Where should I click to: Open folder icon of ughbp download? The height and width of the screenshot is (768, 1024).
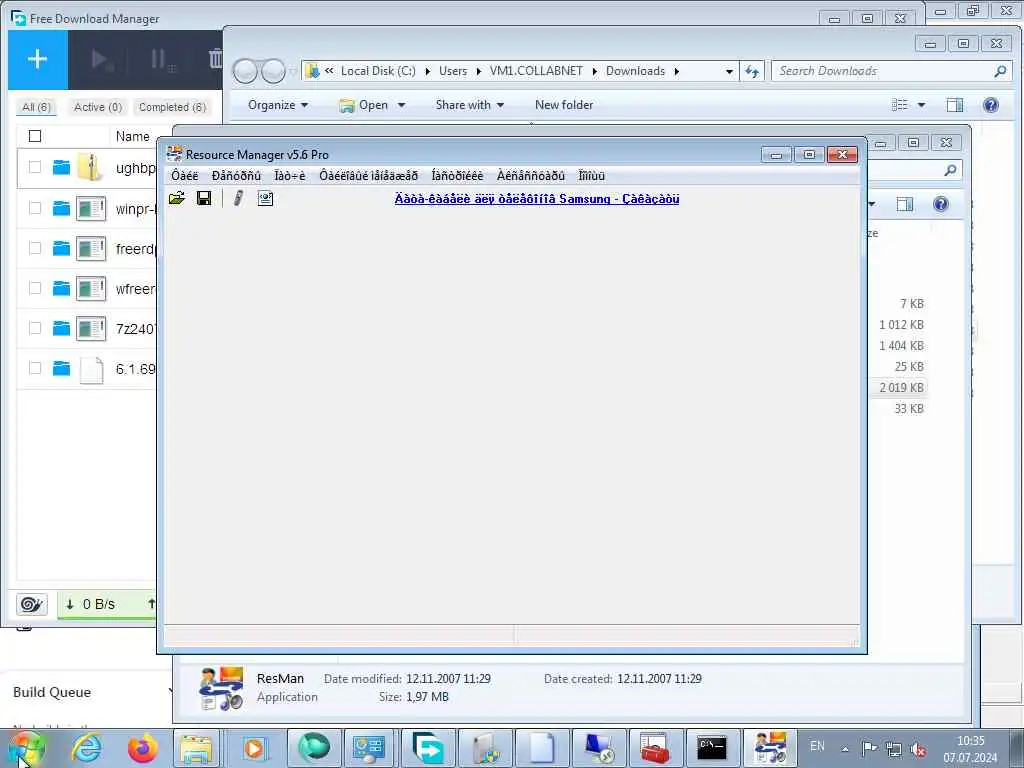(x=61, y=168)
